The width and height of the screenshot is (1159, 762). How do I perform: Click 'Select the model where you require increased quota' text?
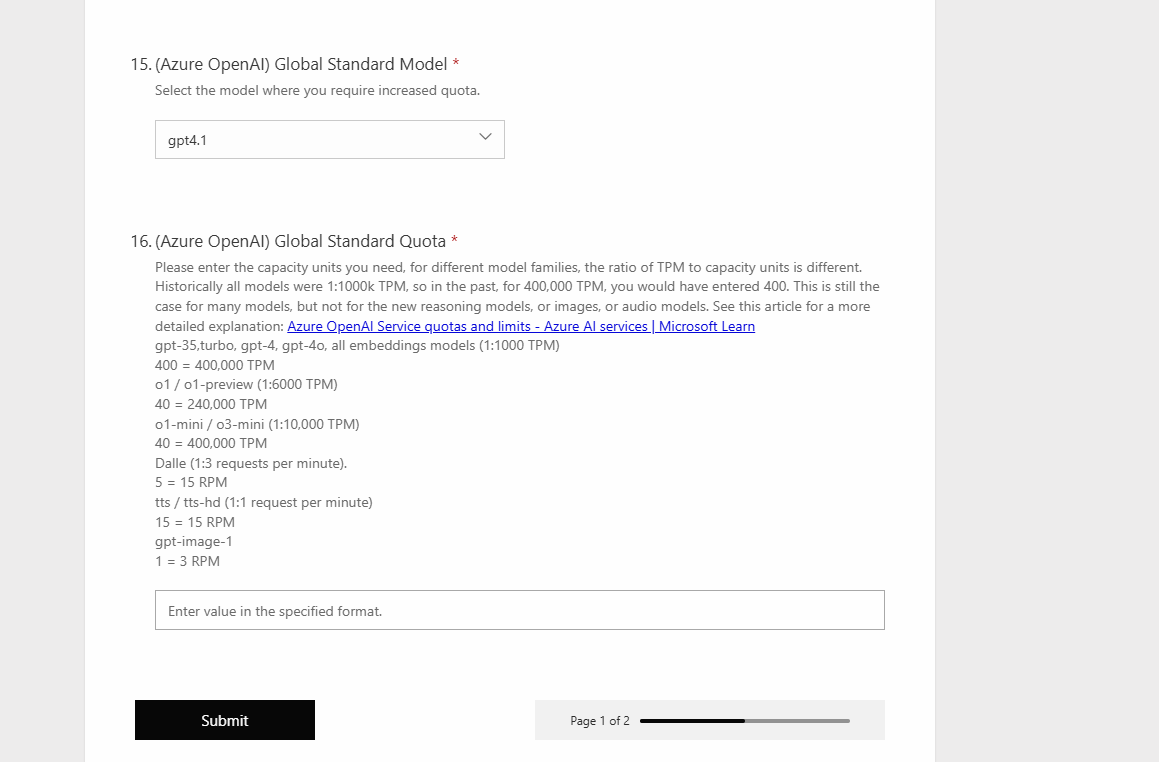click(x=317, y=90)
